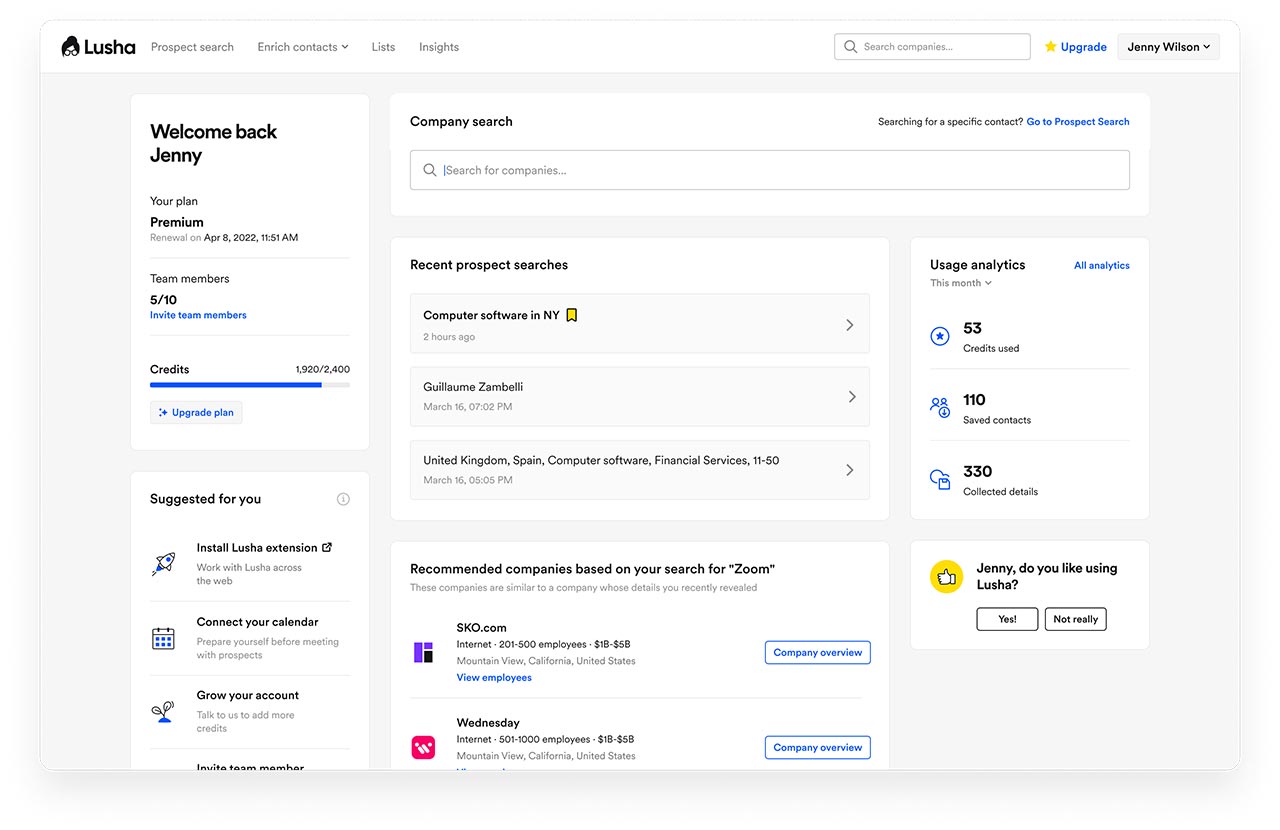Click the Lusha logo

(x=98, y=47)
